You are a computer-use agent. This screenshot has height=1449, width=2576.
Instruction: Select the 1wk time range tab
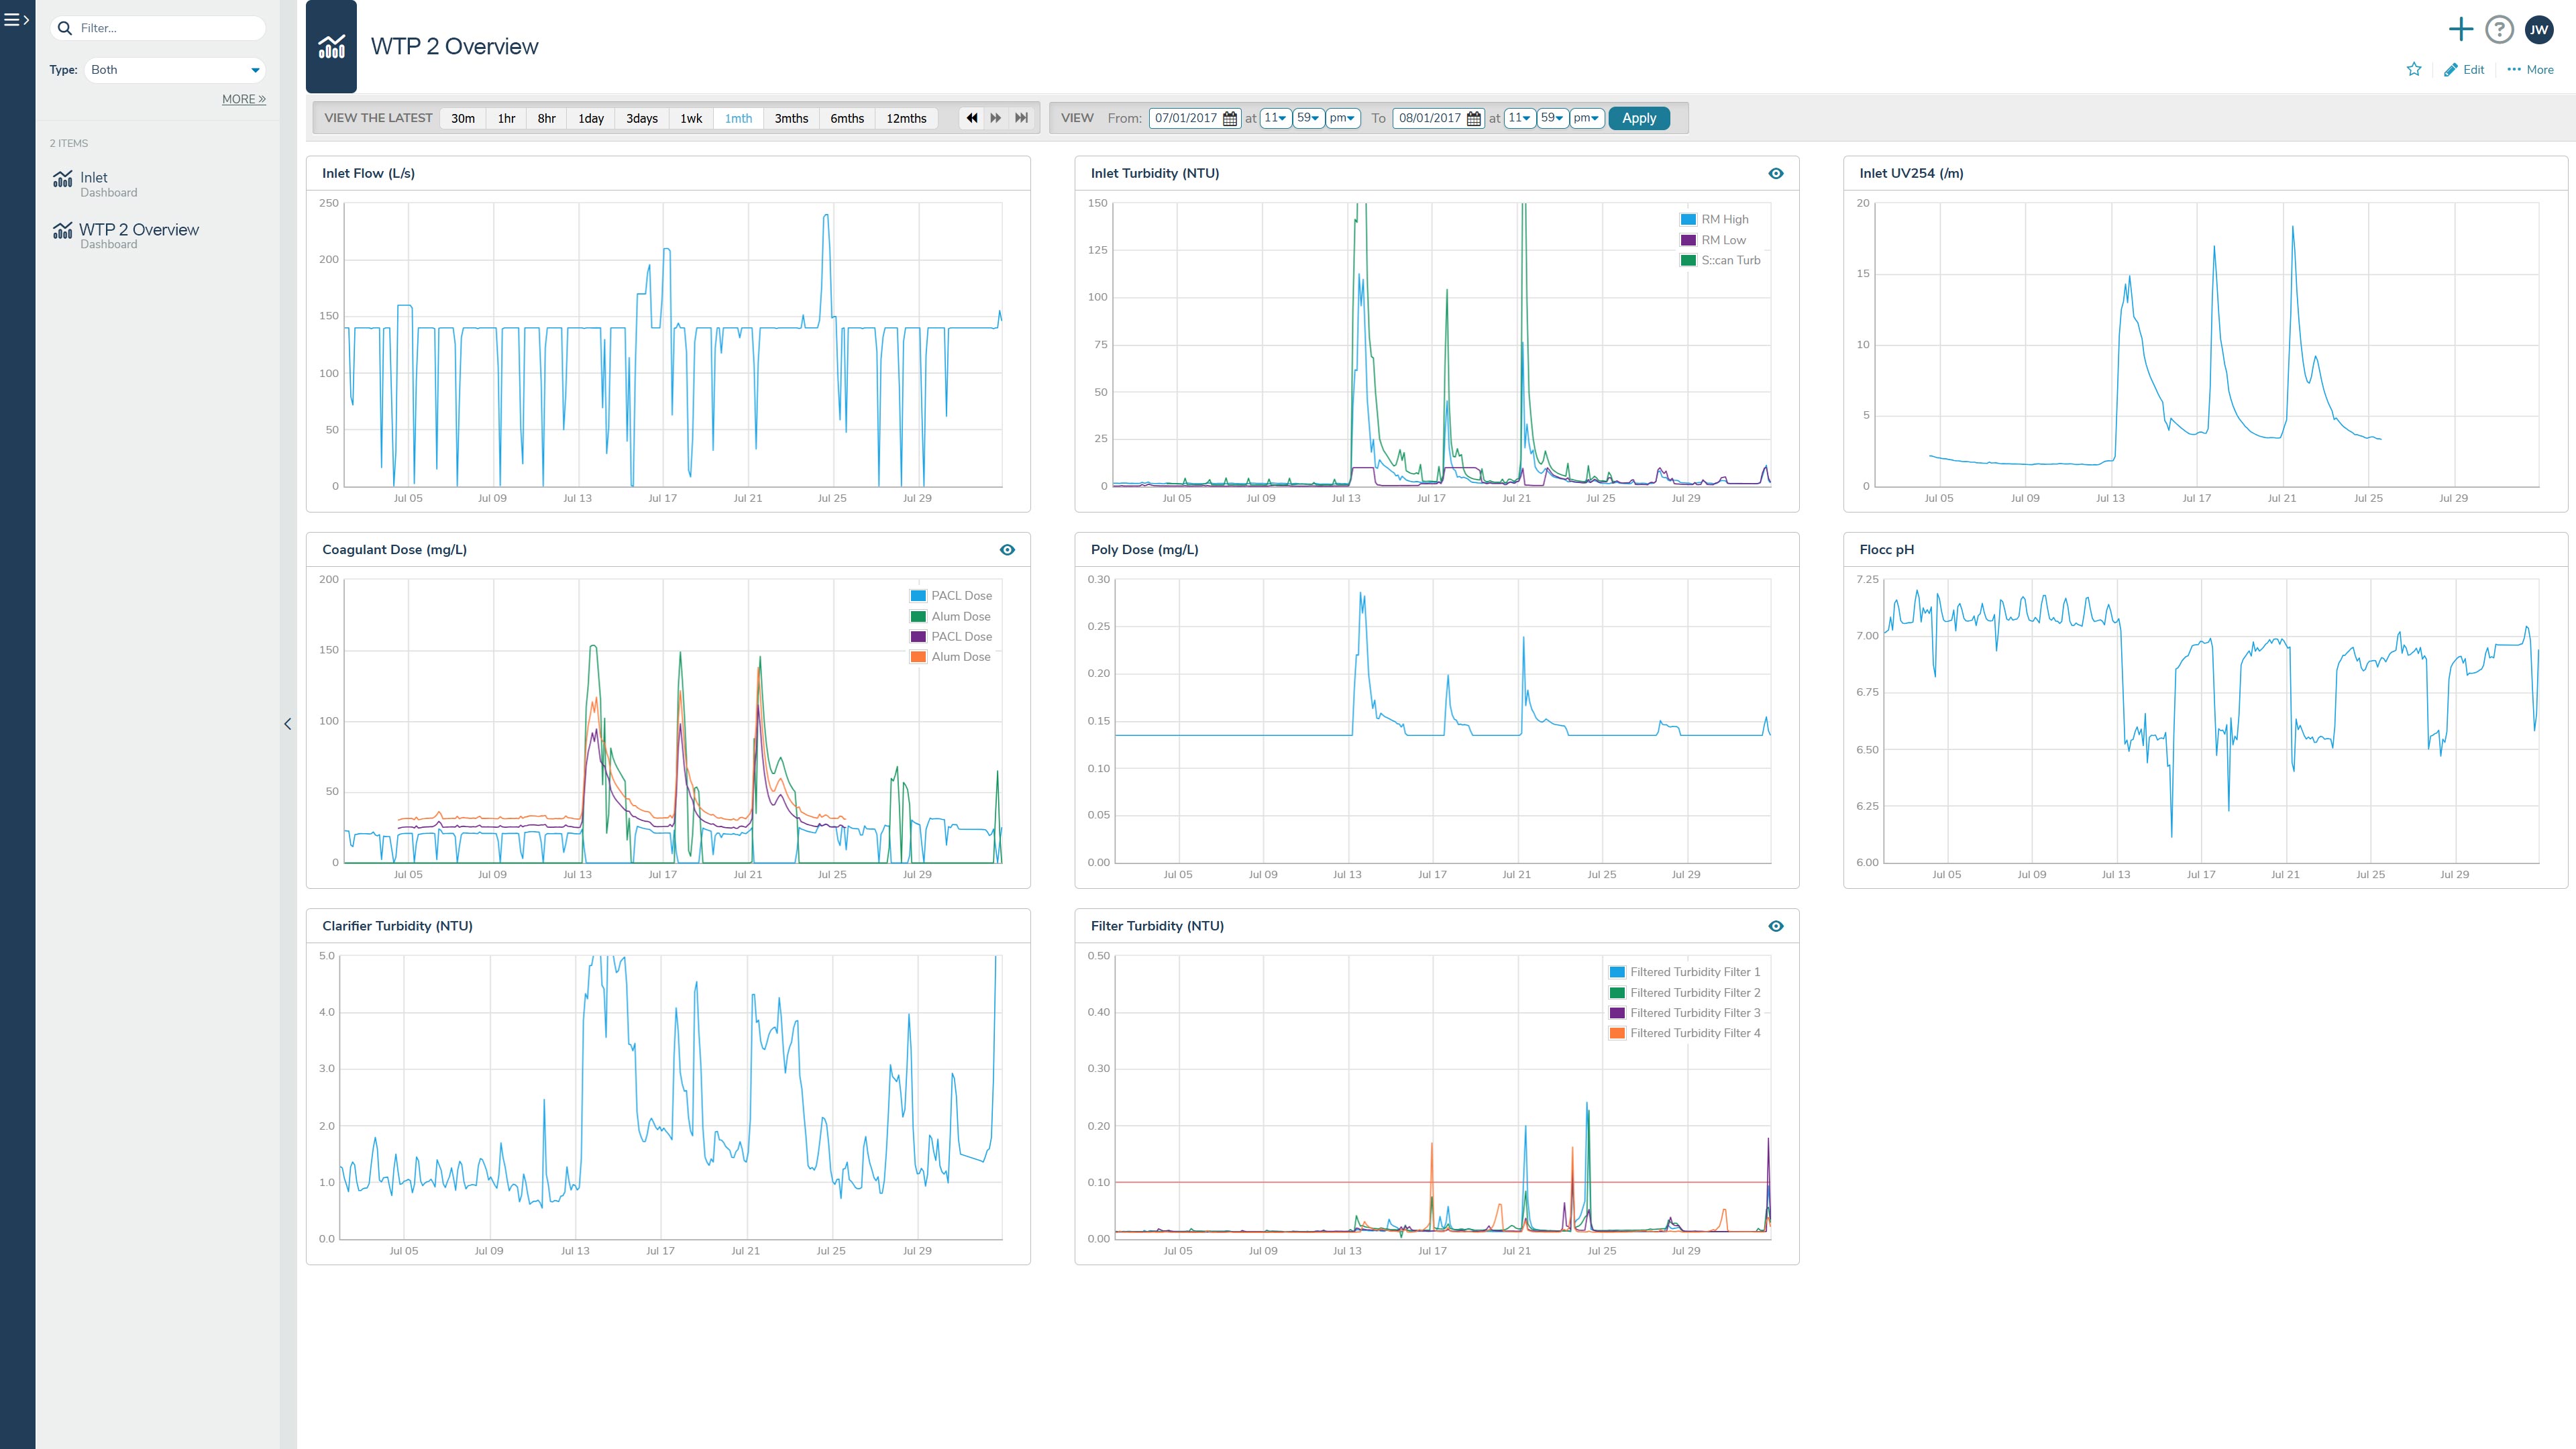(691, 118)
